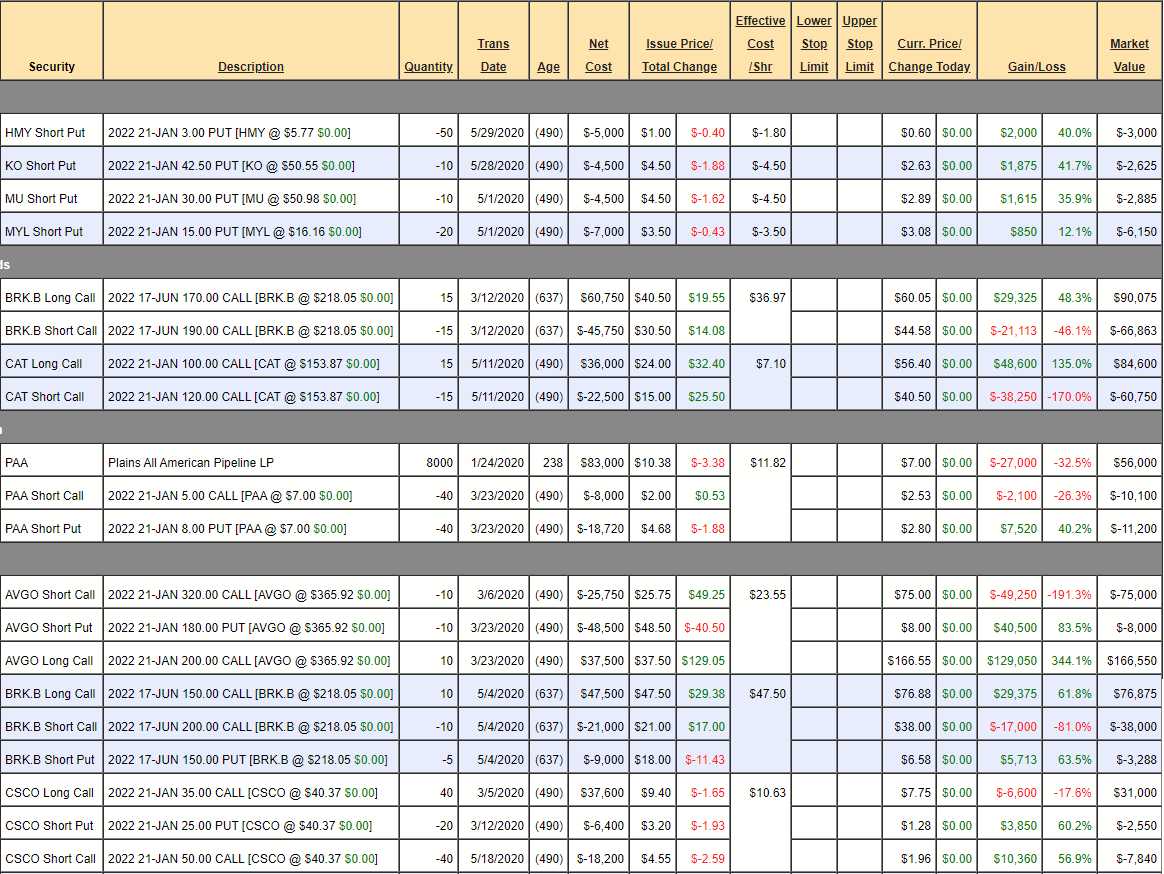Select CAT Long Call market value $84,600
The width and height of the screenshot is (1164, 874).
pos(1130,364)
